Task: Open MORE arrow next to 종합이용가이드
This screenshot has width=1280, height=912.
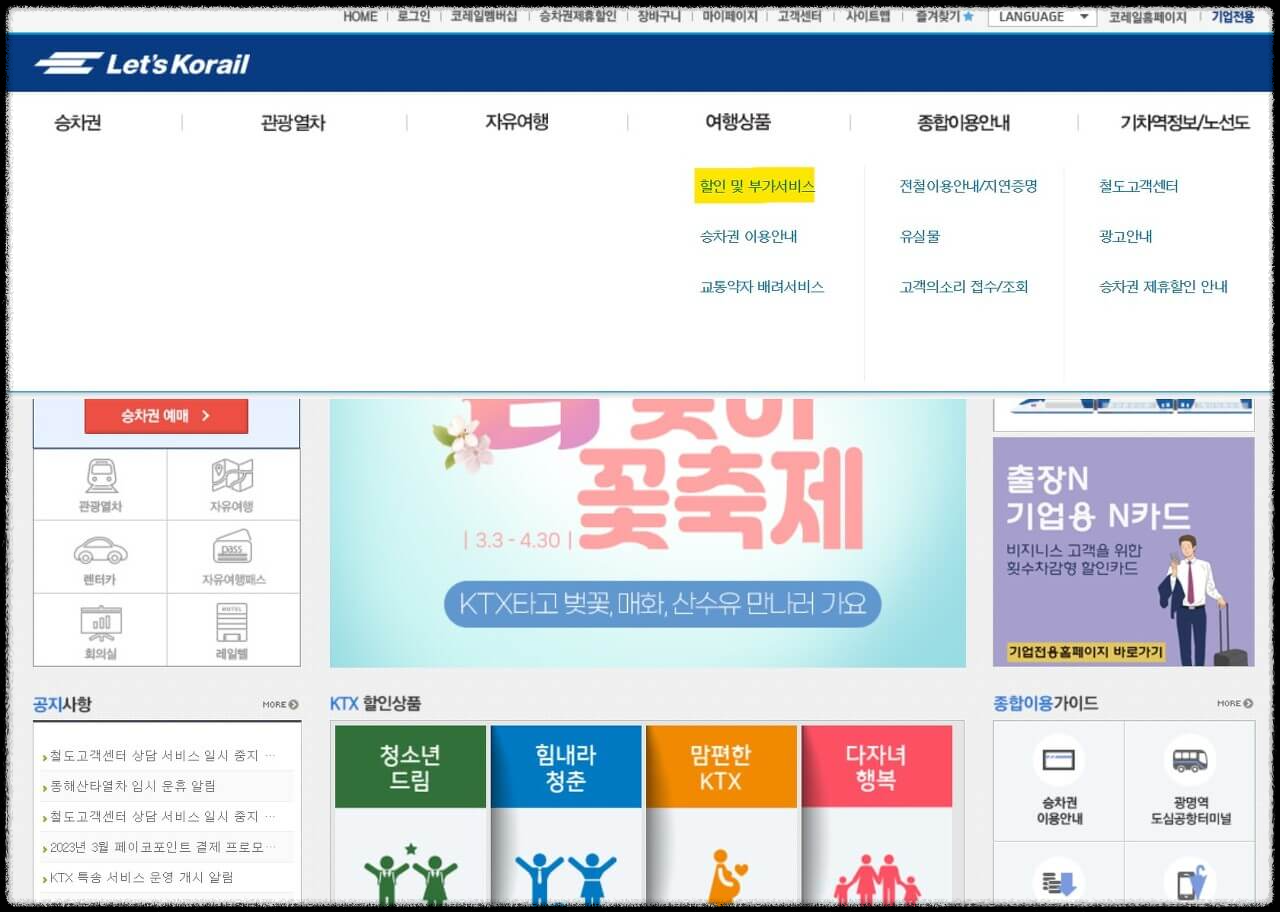Action: (x=1235, y=703)
